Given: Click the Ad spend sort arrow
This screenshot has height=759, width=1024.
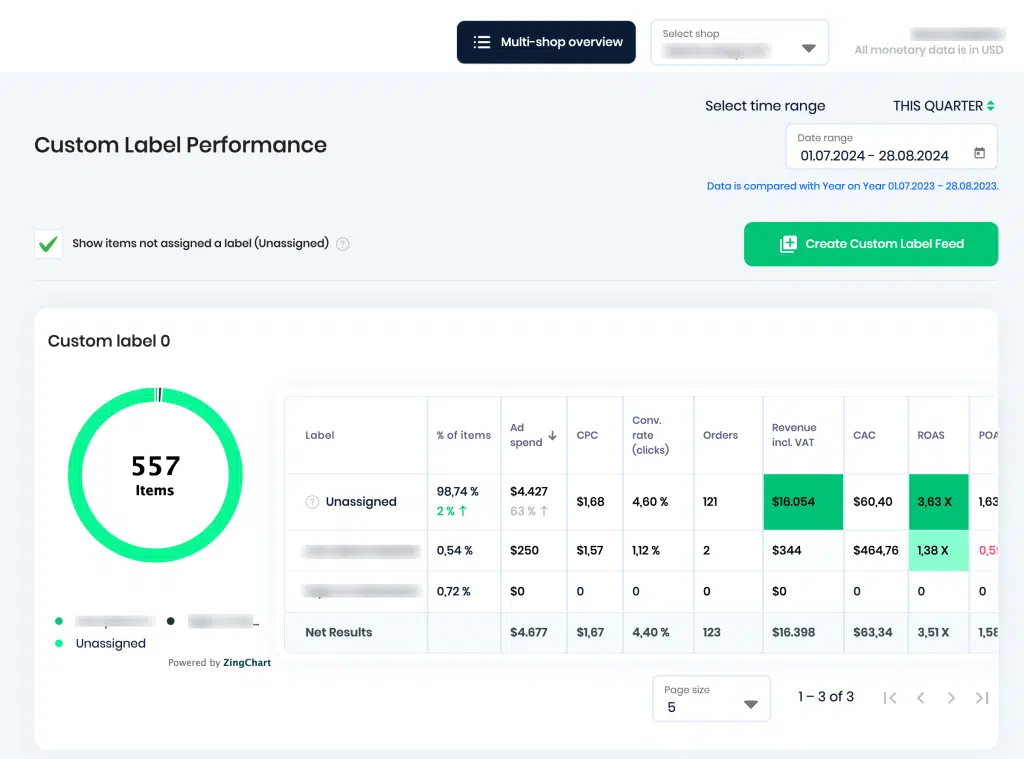Looking at the screenshot, I should point(552,435).
